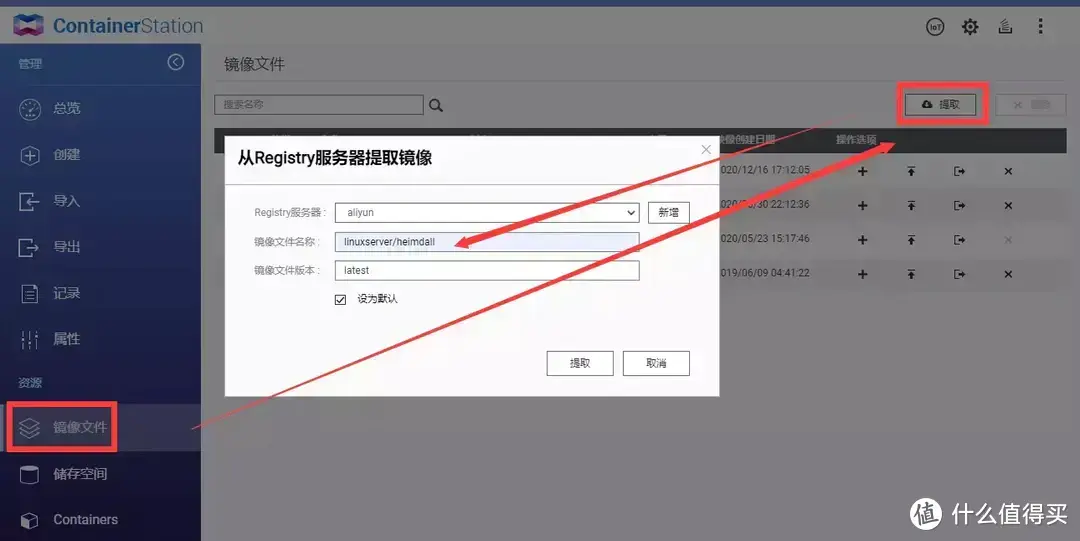Delete the image in the 04:41:22 row
The image size is (1080, 541).
[x=1008, y=274]
